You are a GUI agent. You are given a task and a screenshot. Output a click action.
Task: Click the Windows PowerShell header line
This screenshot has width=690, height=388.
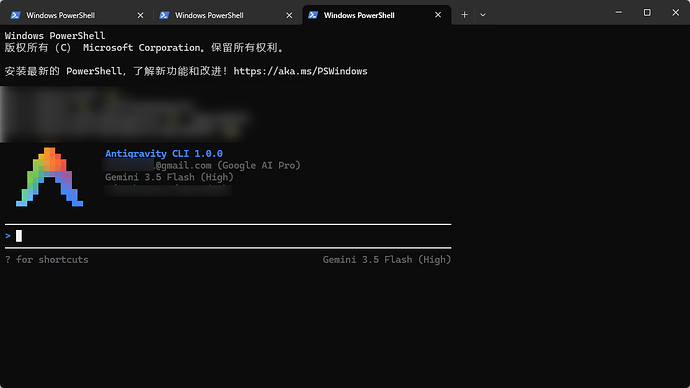point(55,36)
